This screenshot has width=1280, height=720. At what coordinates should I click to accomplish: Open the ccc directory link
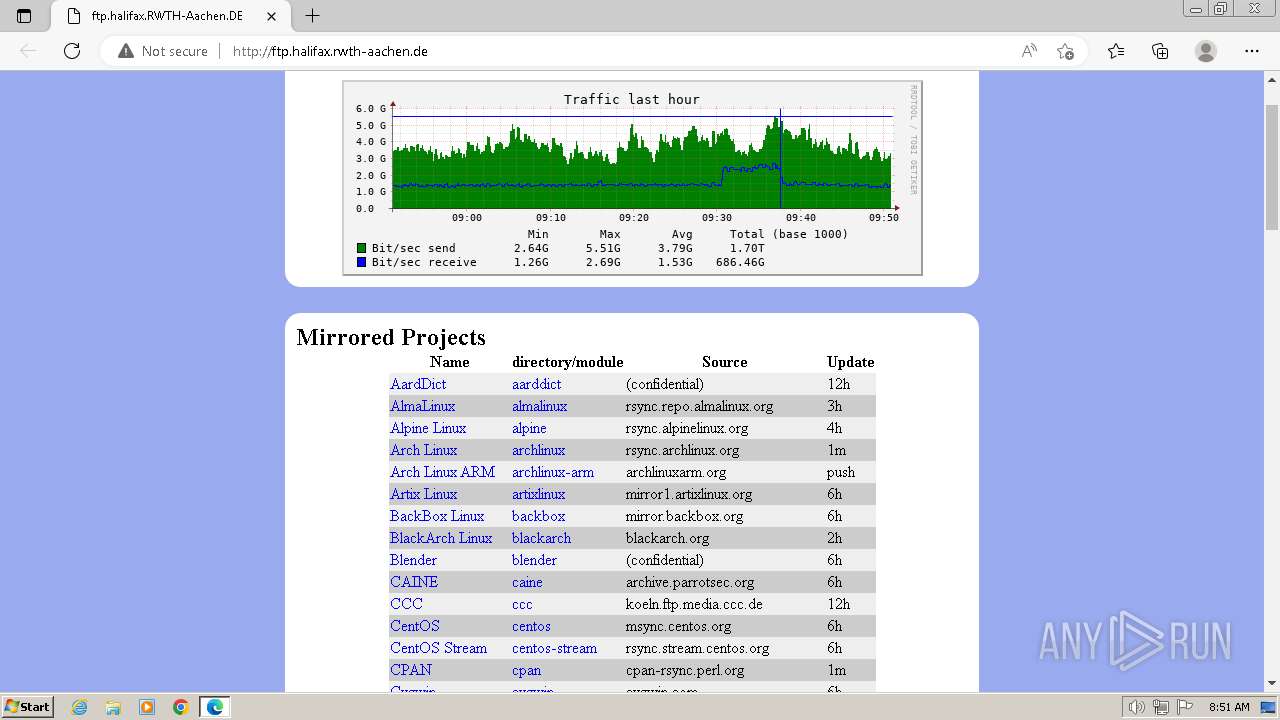tap(522, 604)
